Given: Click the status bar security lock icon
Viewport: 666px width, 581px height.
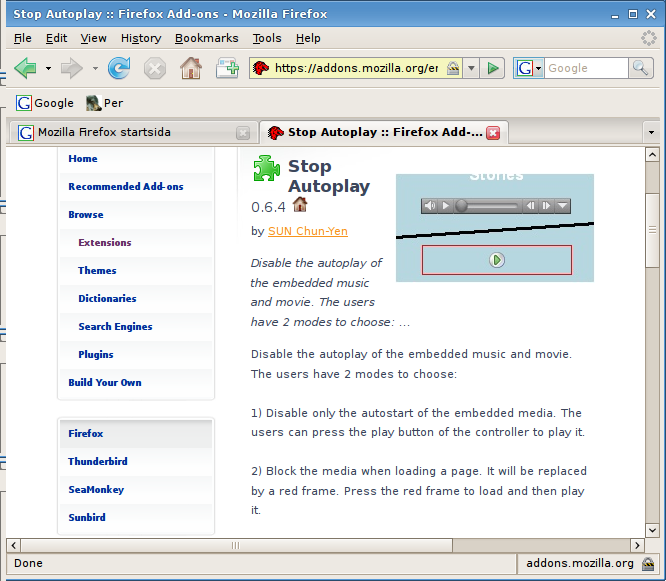Looking at the screenshot, I should pos(648,564).
